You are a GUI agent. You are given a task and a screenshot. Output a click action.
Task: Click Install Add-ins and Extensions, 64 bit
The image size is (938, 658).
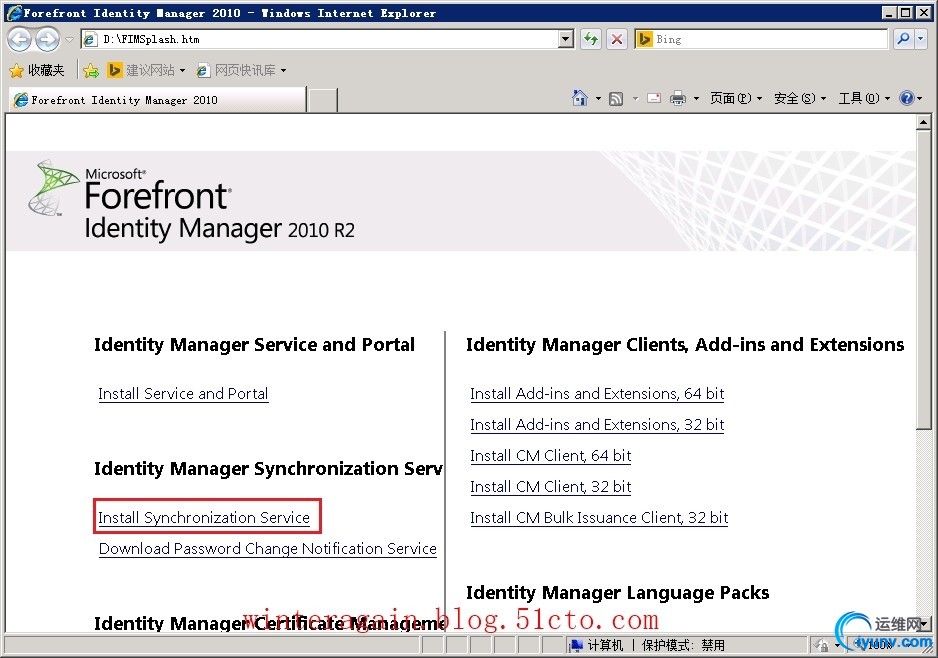pyautogui.click(x=597, y=394)
